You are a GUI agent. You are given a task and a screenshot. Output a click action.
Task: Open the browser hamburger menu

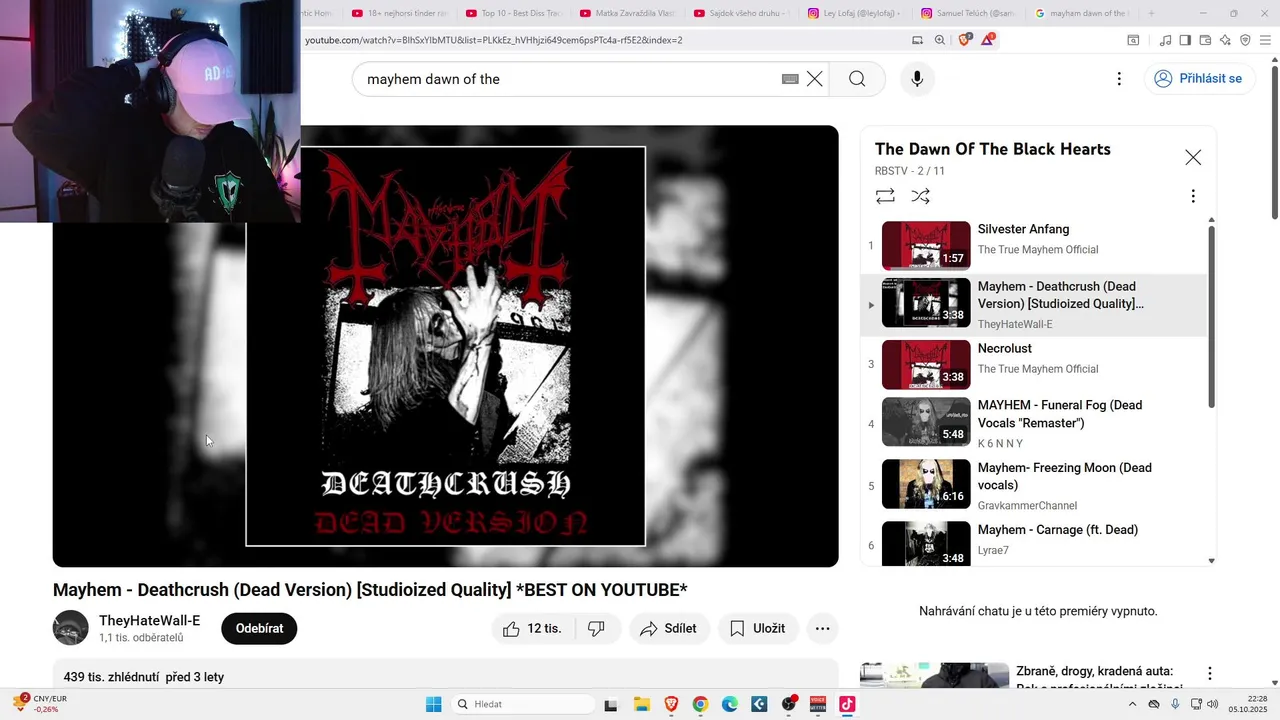(1265, 40)
